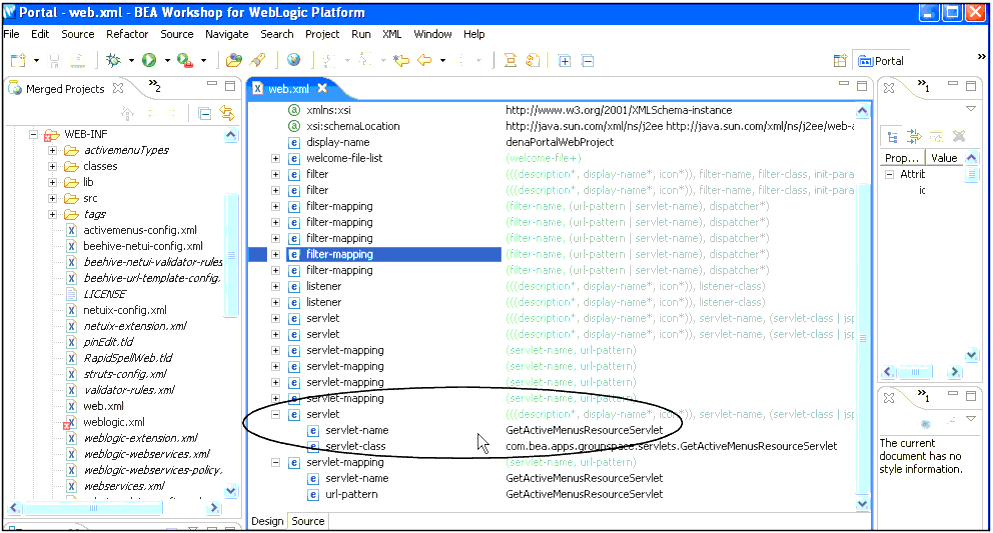Expand the highlighted filter-mapping element
Screen dimensions: 993x533
click(x=275, y=254)
